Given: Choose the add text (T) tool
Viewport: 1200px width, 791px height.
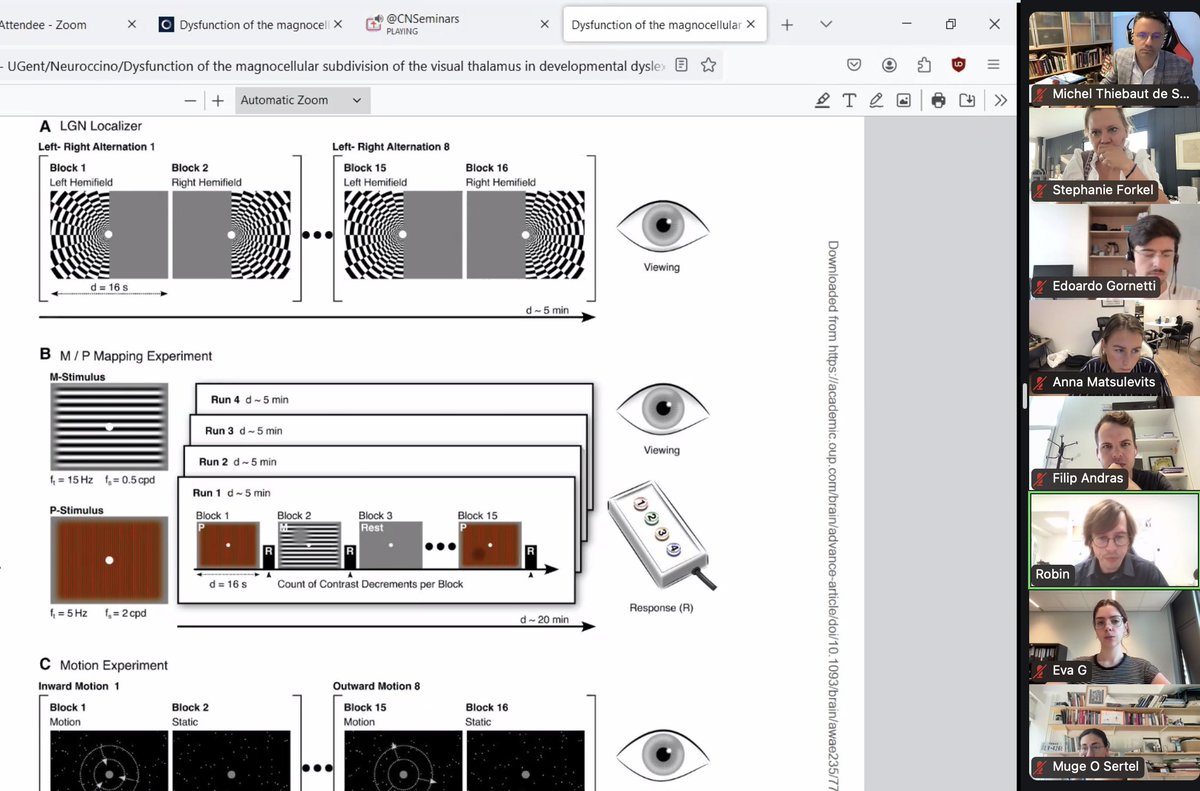Looking at the screenshot, I should click(849, 100).
